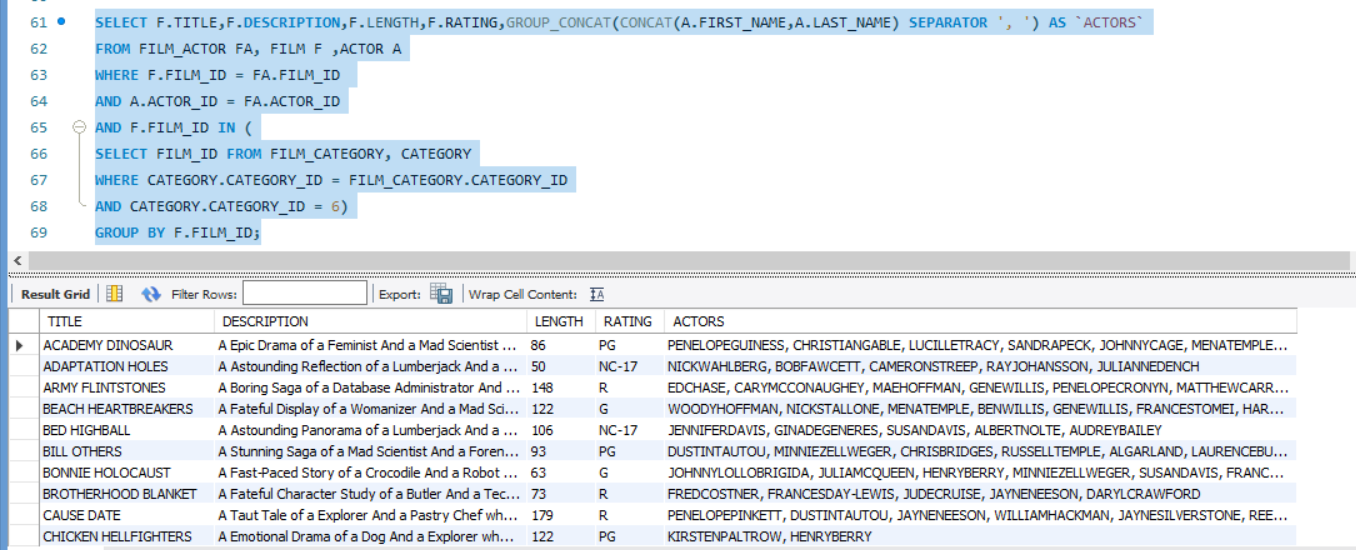Click 'WHERE F.FILM_ID = FA.FILM_ID' on line 63
Screen dimensions: 1356x550
coord(217,75)
